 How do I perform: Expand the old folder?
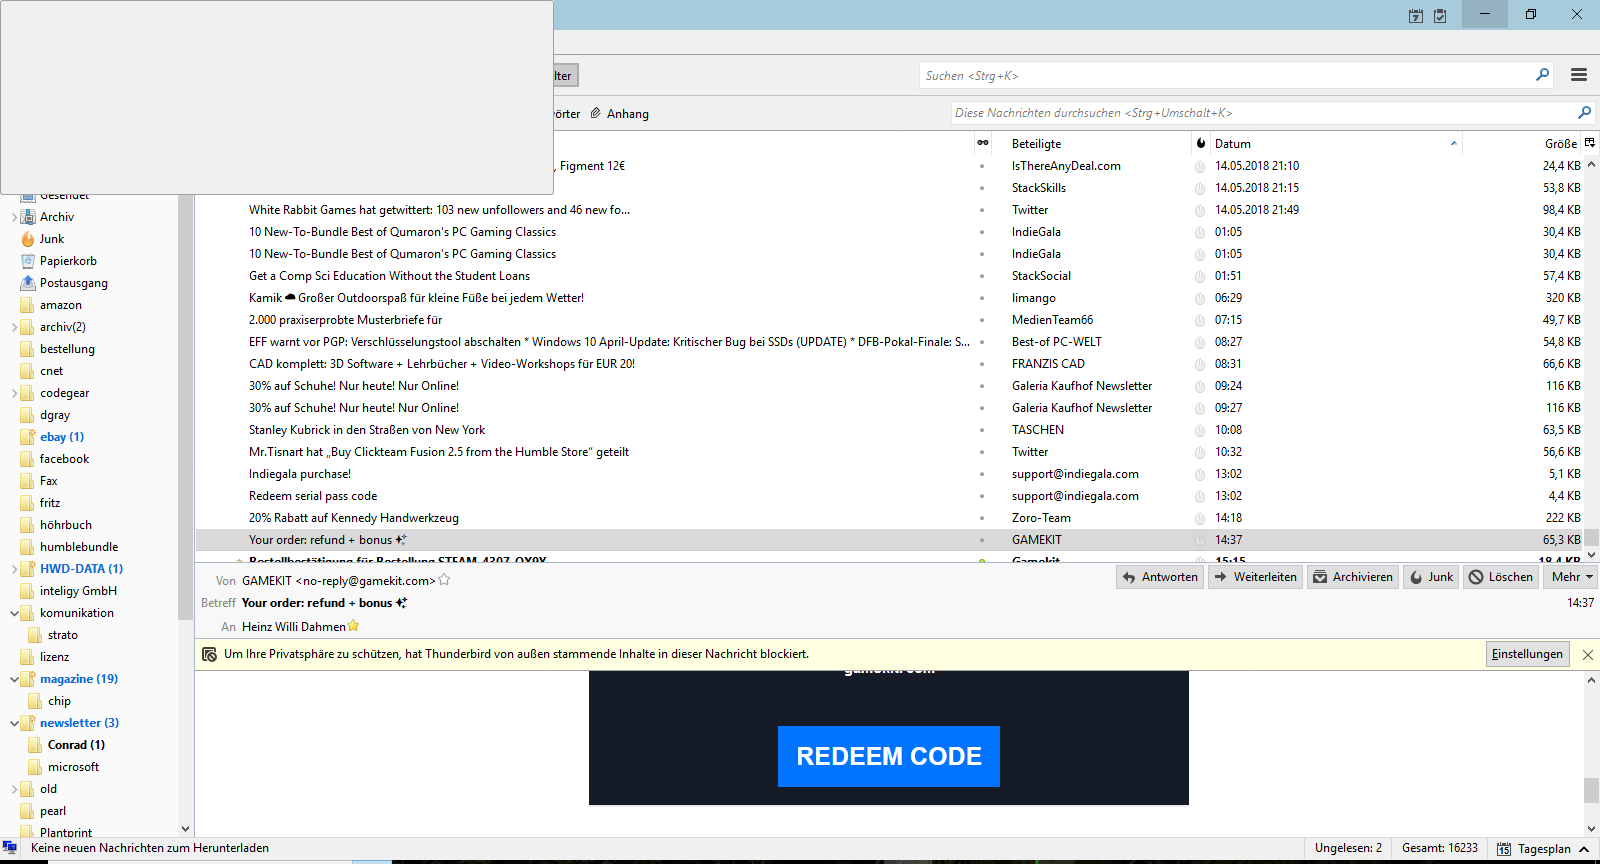click(14, 789)
